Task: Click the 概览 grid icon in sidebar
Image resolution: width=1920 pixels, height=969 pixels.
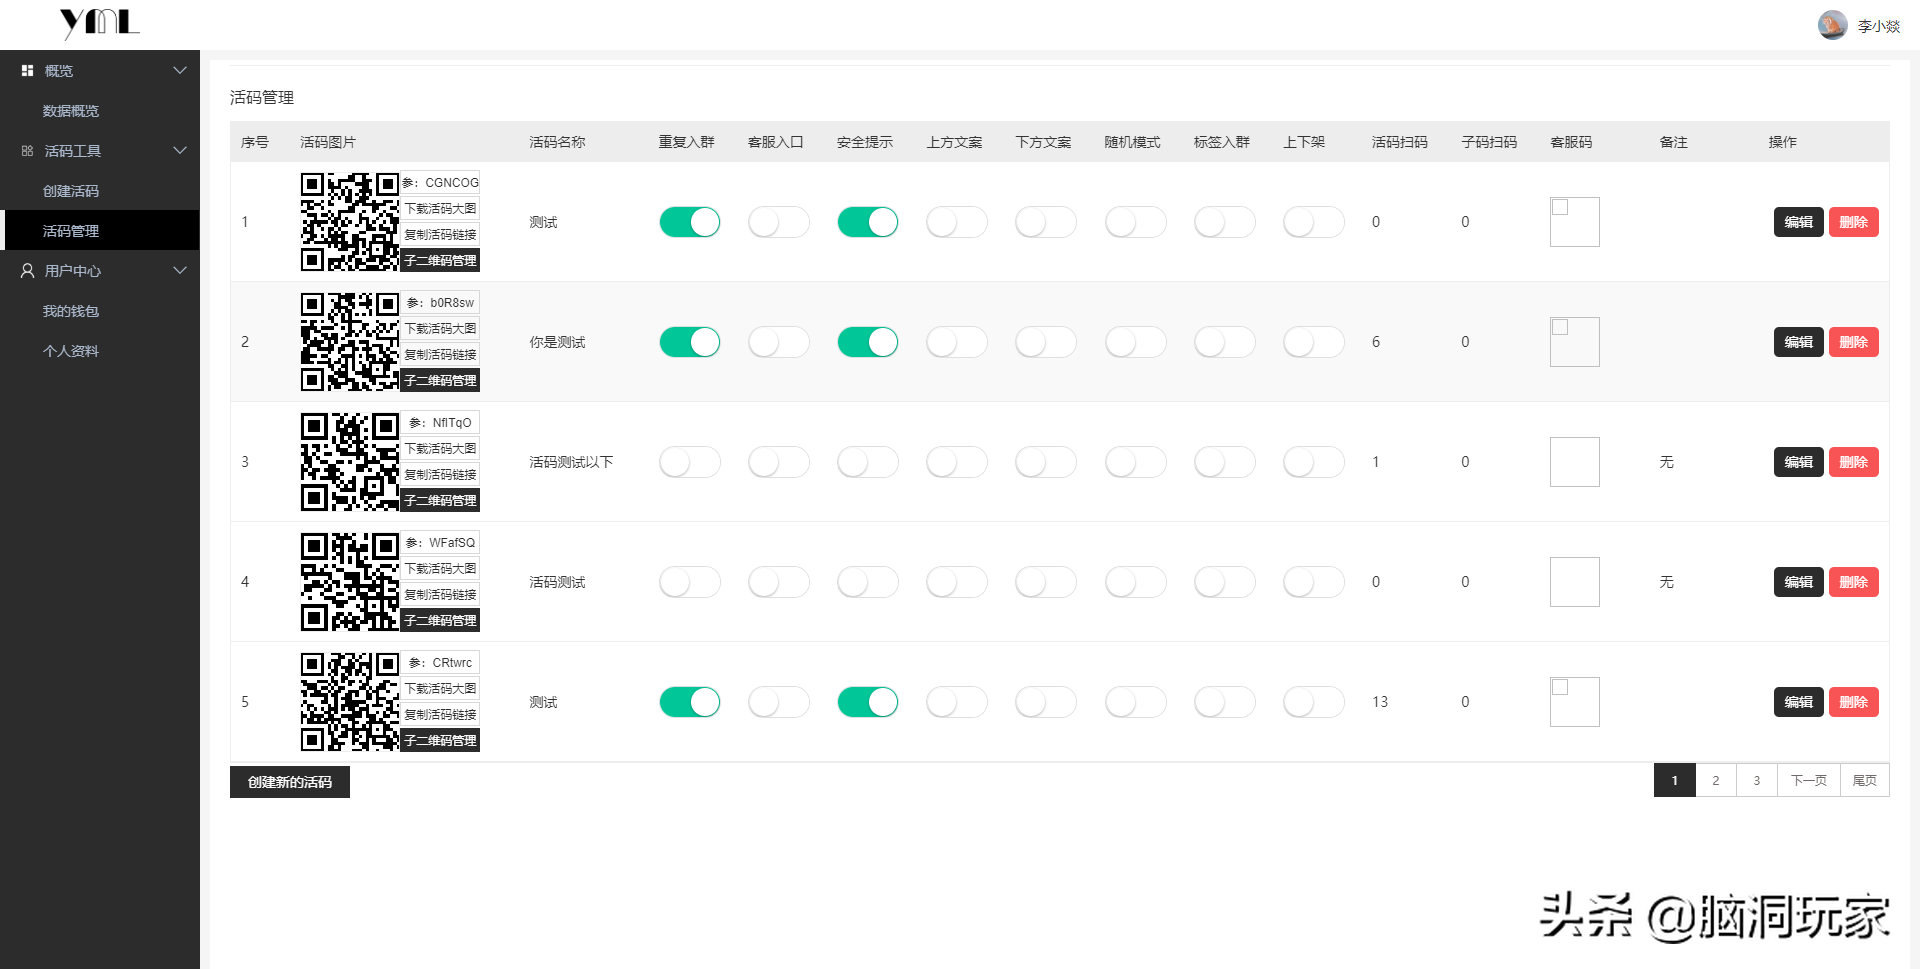Action: click(27, 71)
